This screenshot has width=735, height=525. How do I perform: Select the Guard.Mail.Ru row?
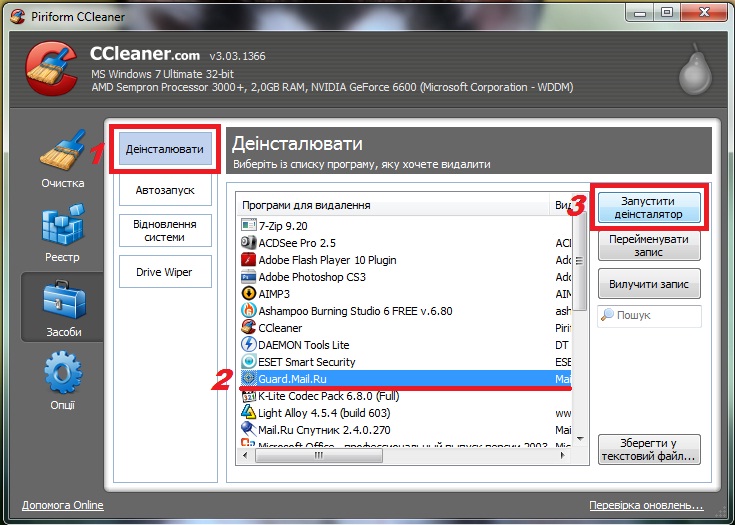click(x=405, y=378)
